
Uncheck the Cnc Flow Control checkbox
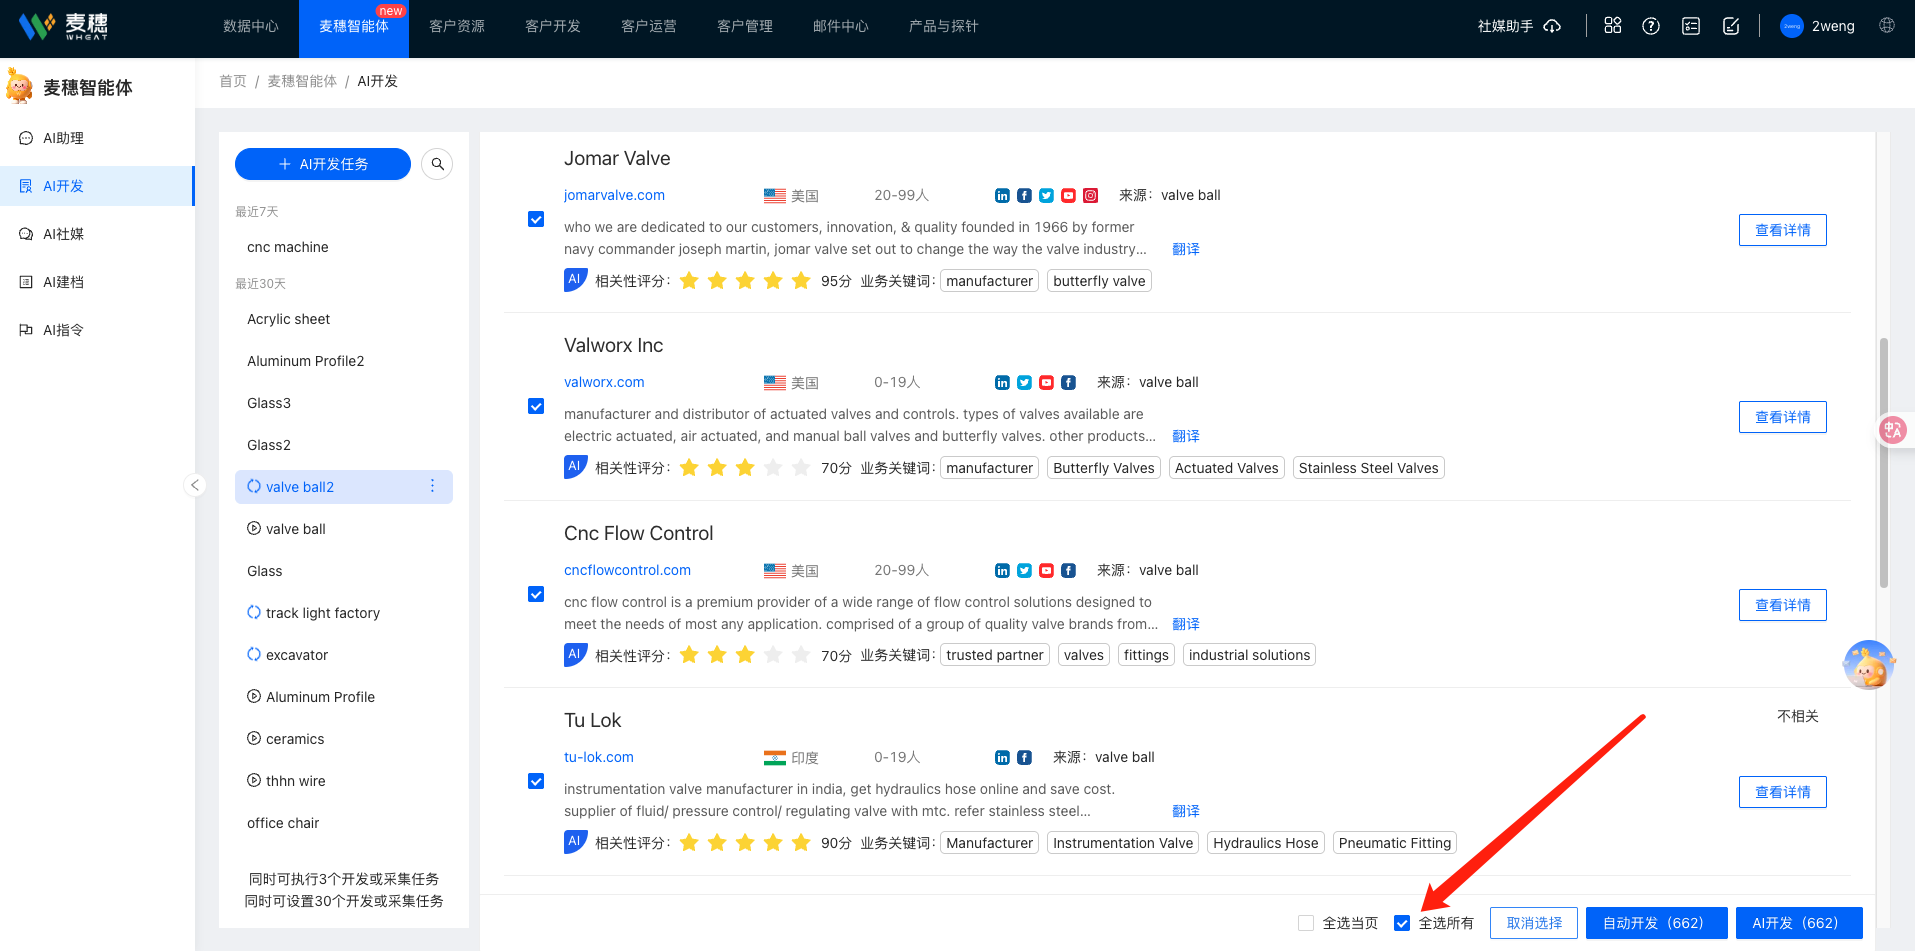tap(536, 594)
